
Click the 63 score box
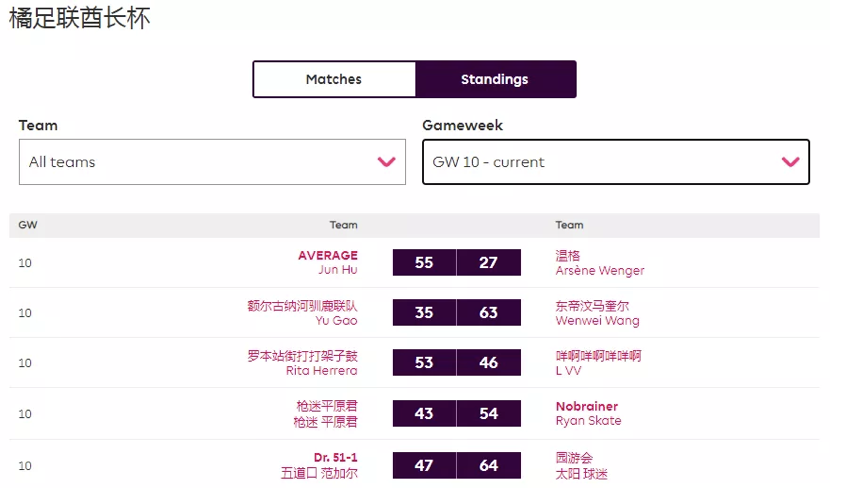tap(488, 313)
